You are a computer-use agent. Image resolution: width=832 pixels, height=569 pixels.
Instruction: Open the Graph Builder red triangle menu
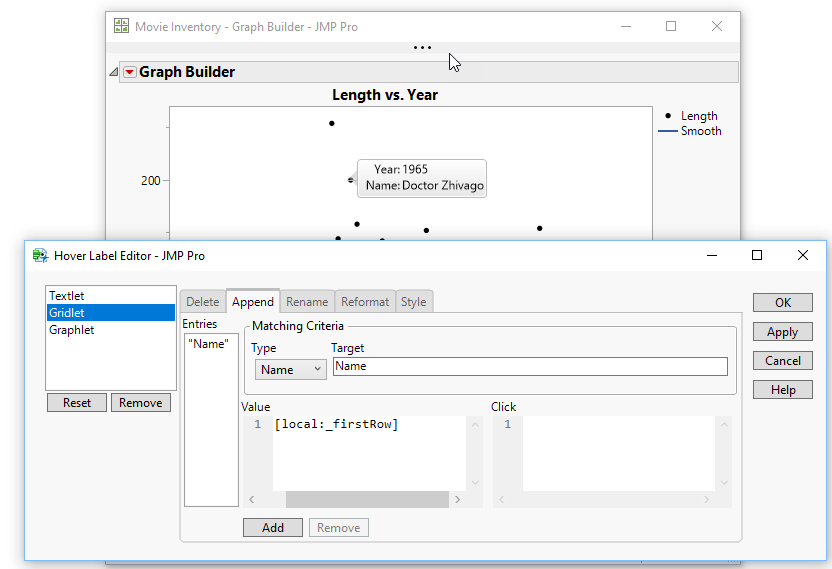pyautogui.click(x=129, y=72)
